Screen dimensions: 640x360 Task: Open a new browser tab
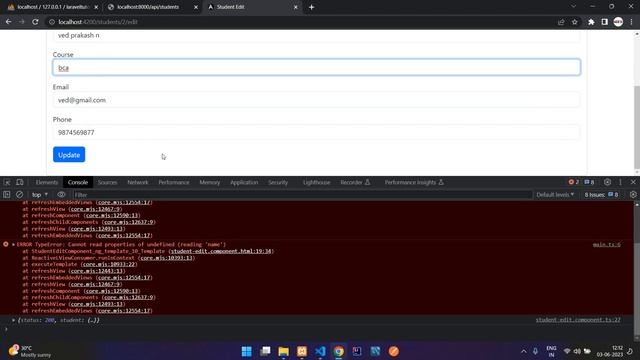[311, 7]
